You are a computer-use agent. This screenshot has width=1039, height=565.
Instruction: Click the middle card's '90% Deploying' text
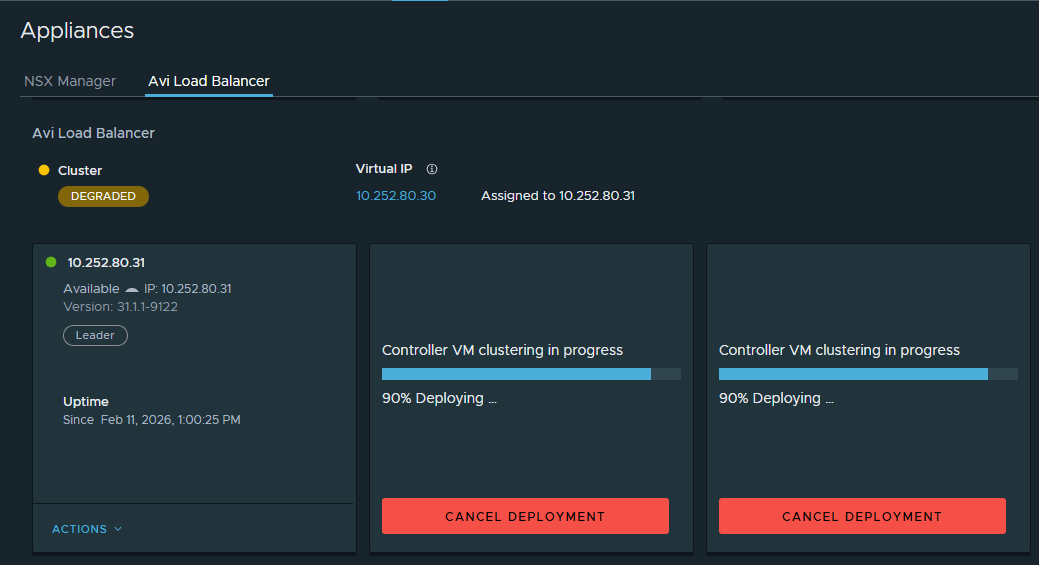pyautogui.click(x=439, y=398)
